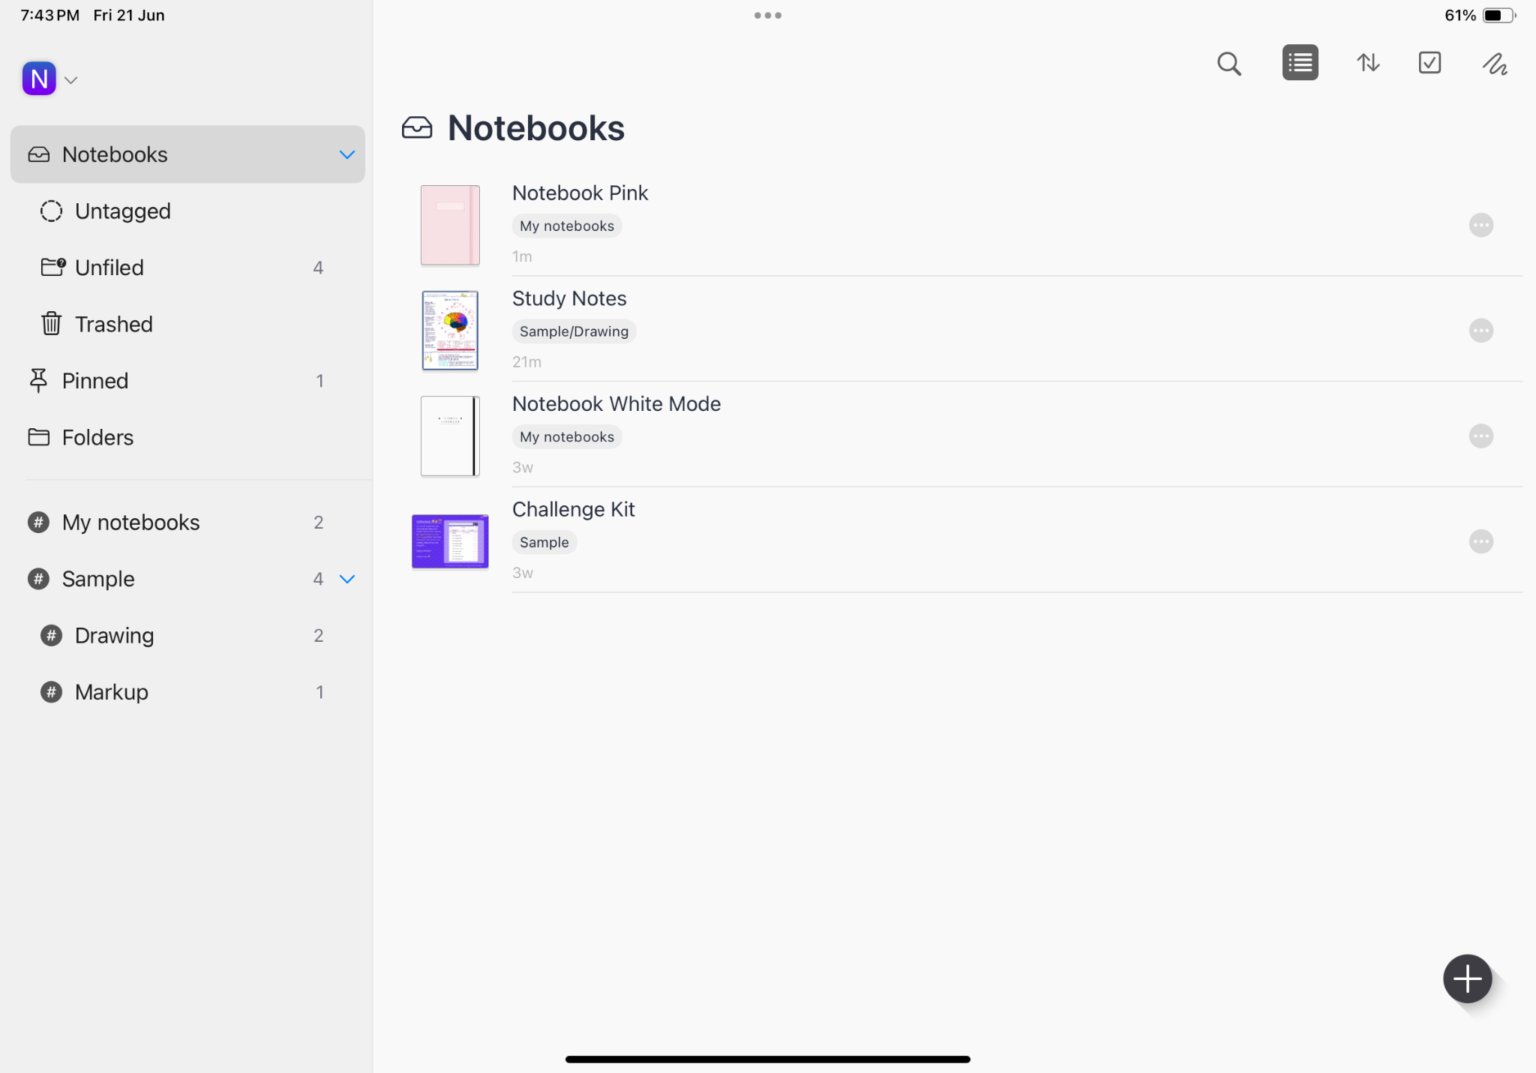Click the Notebooks inbox icon
1536x1073 pixels.
click(416, 127)
